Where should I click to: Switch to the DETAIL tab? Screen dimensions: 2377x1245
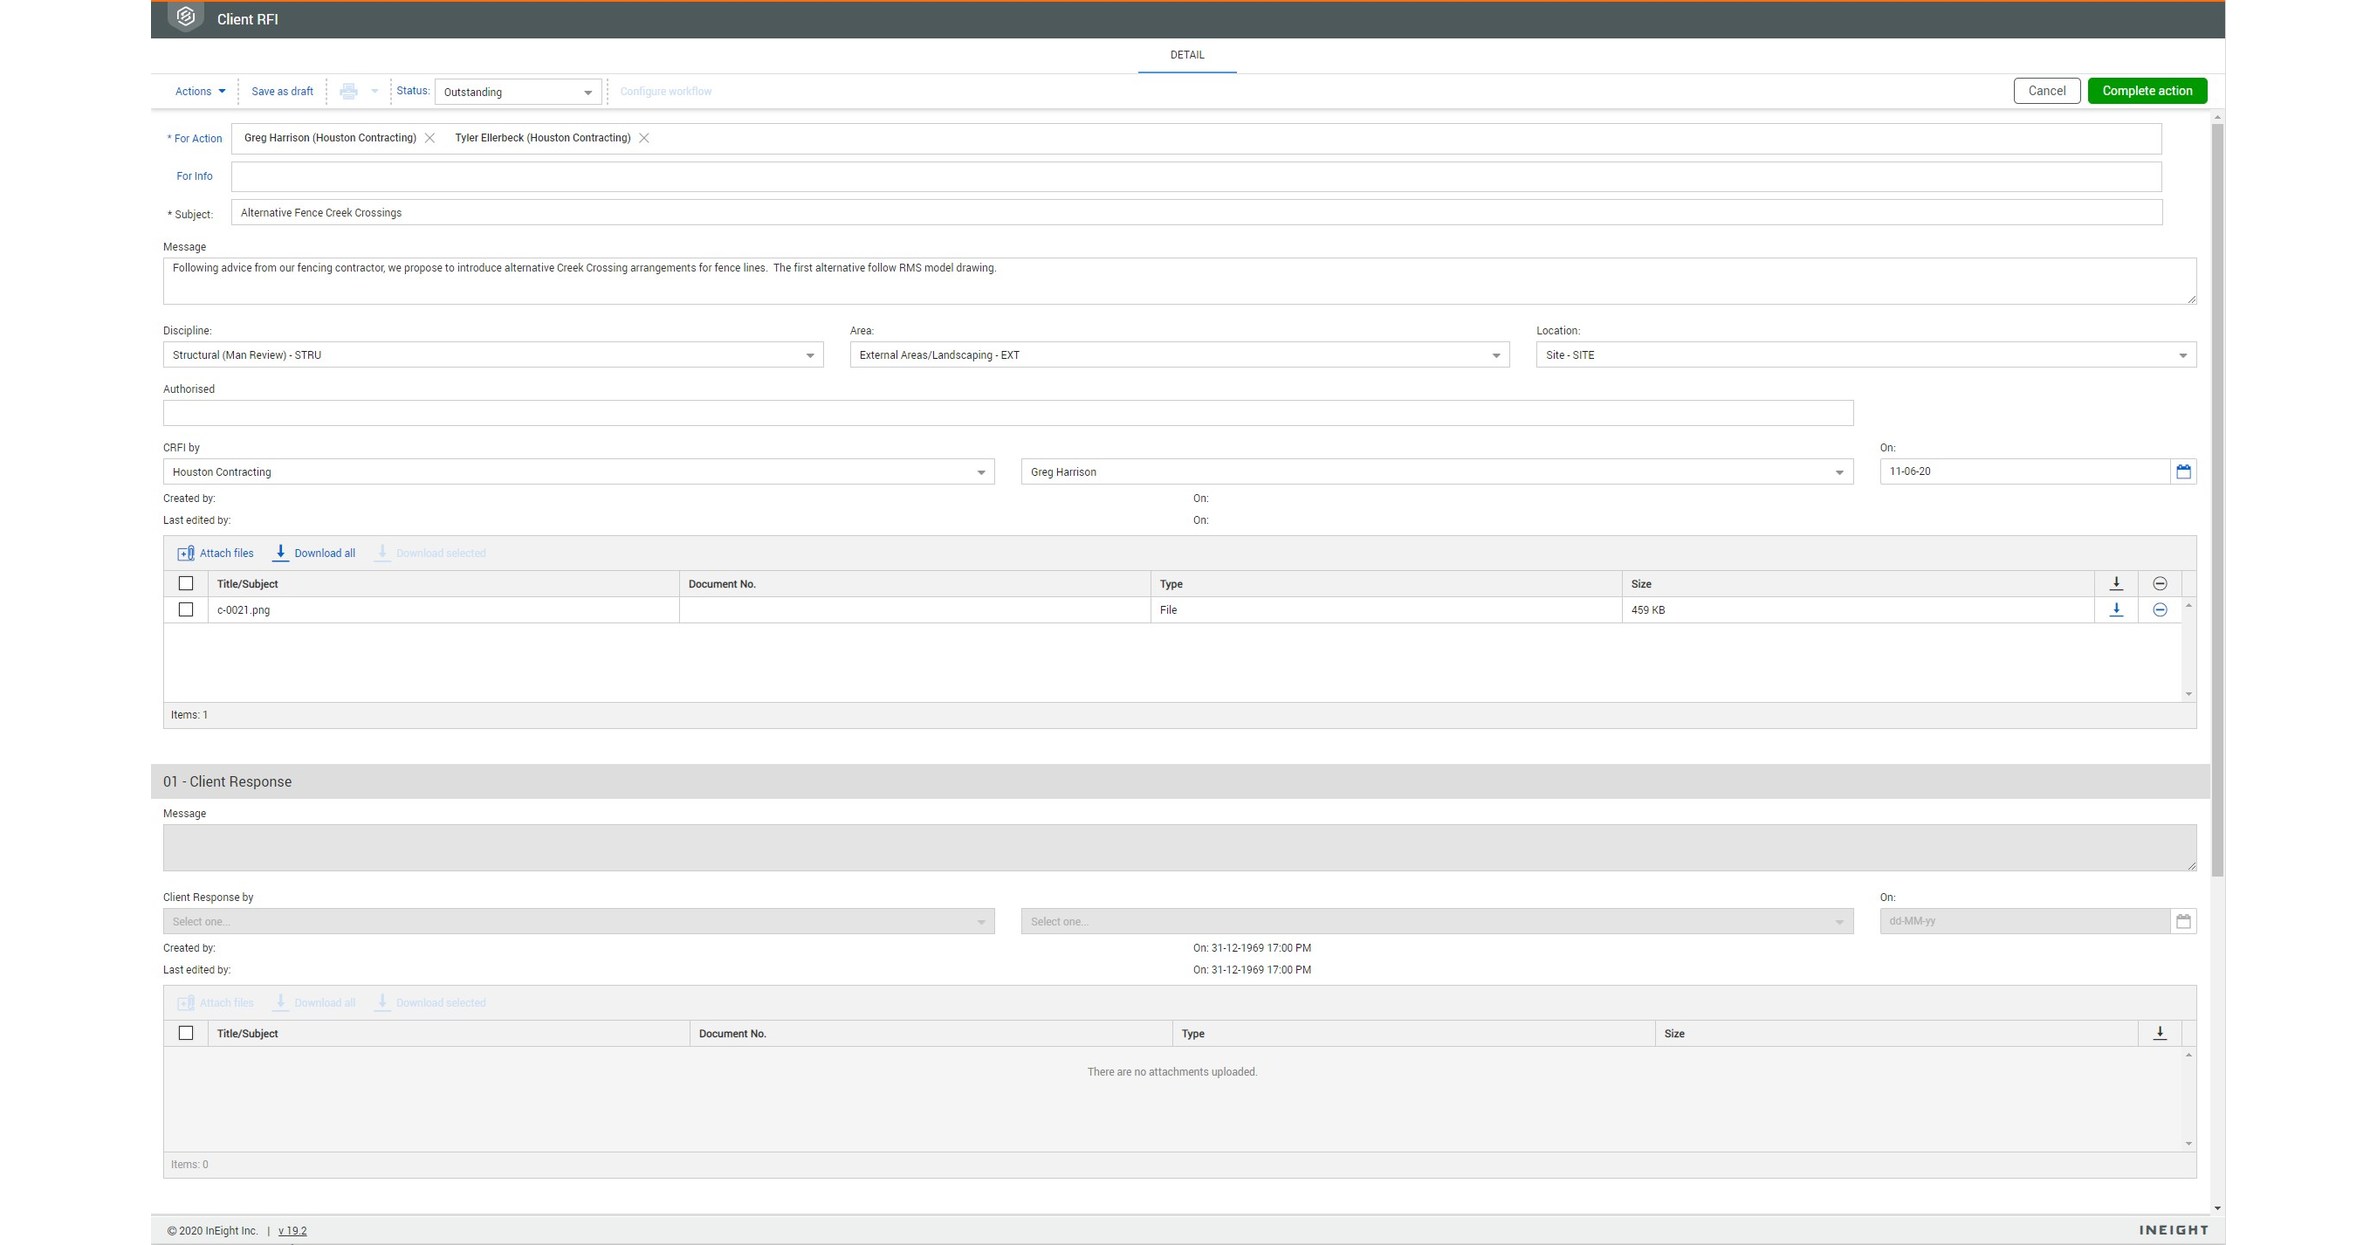[x=1186, y=55]
